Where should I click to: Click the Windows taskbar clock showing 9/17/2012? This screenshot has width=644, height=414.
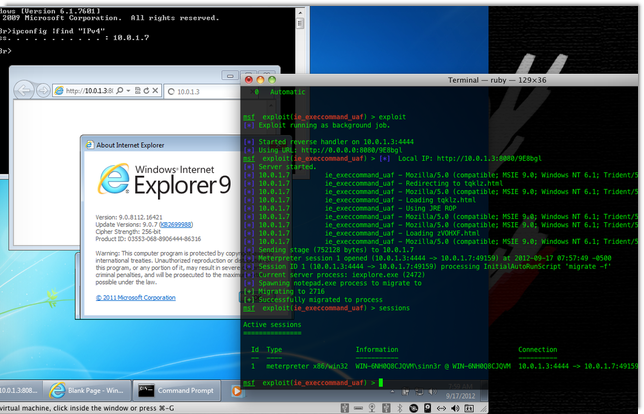tap(460, 391)
